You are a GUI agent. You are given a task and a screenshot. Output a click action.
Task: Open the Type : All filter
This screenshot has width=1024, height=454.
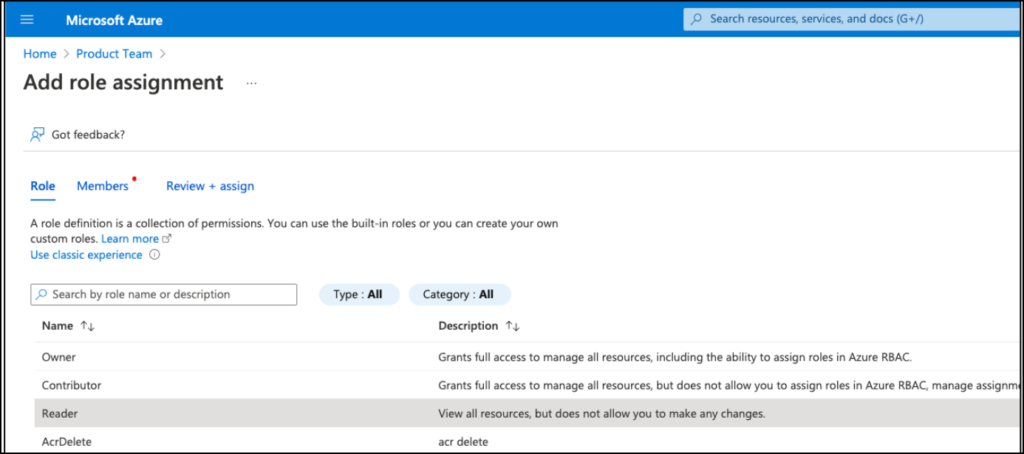click(359, 295)
